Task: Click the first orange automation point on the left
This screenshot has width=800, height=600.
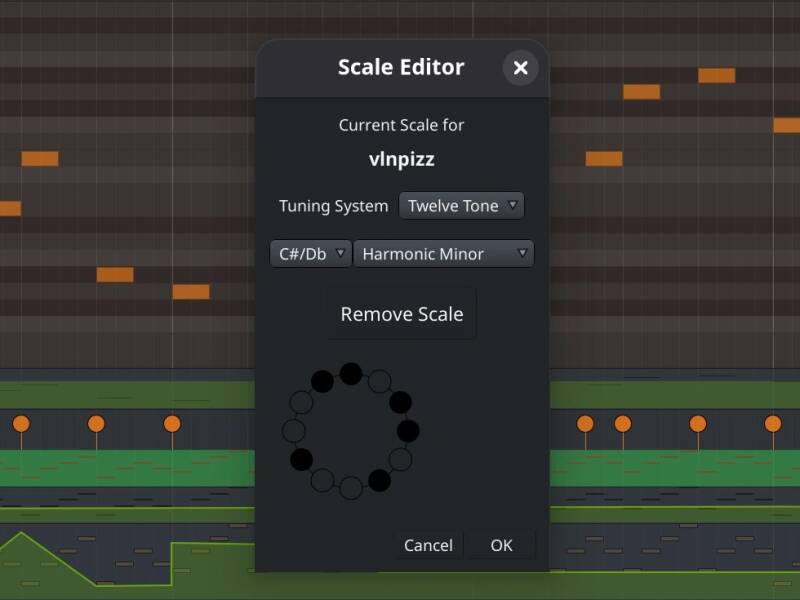Action: pos(21,423)
